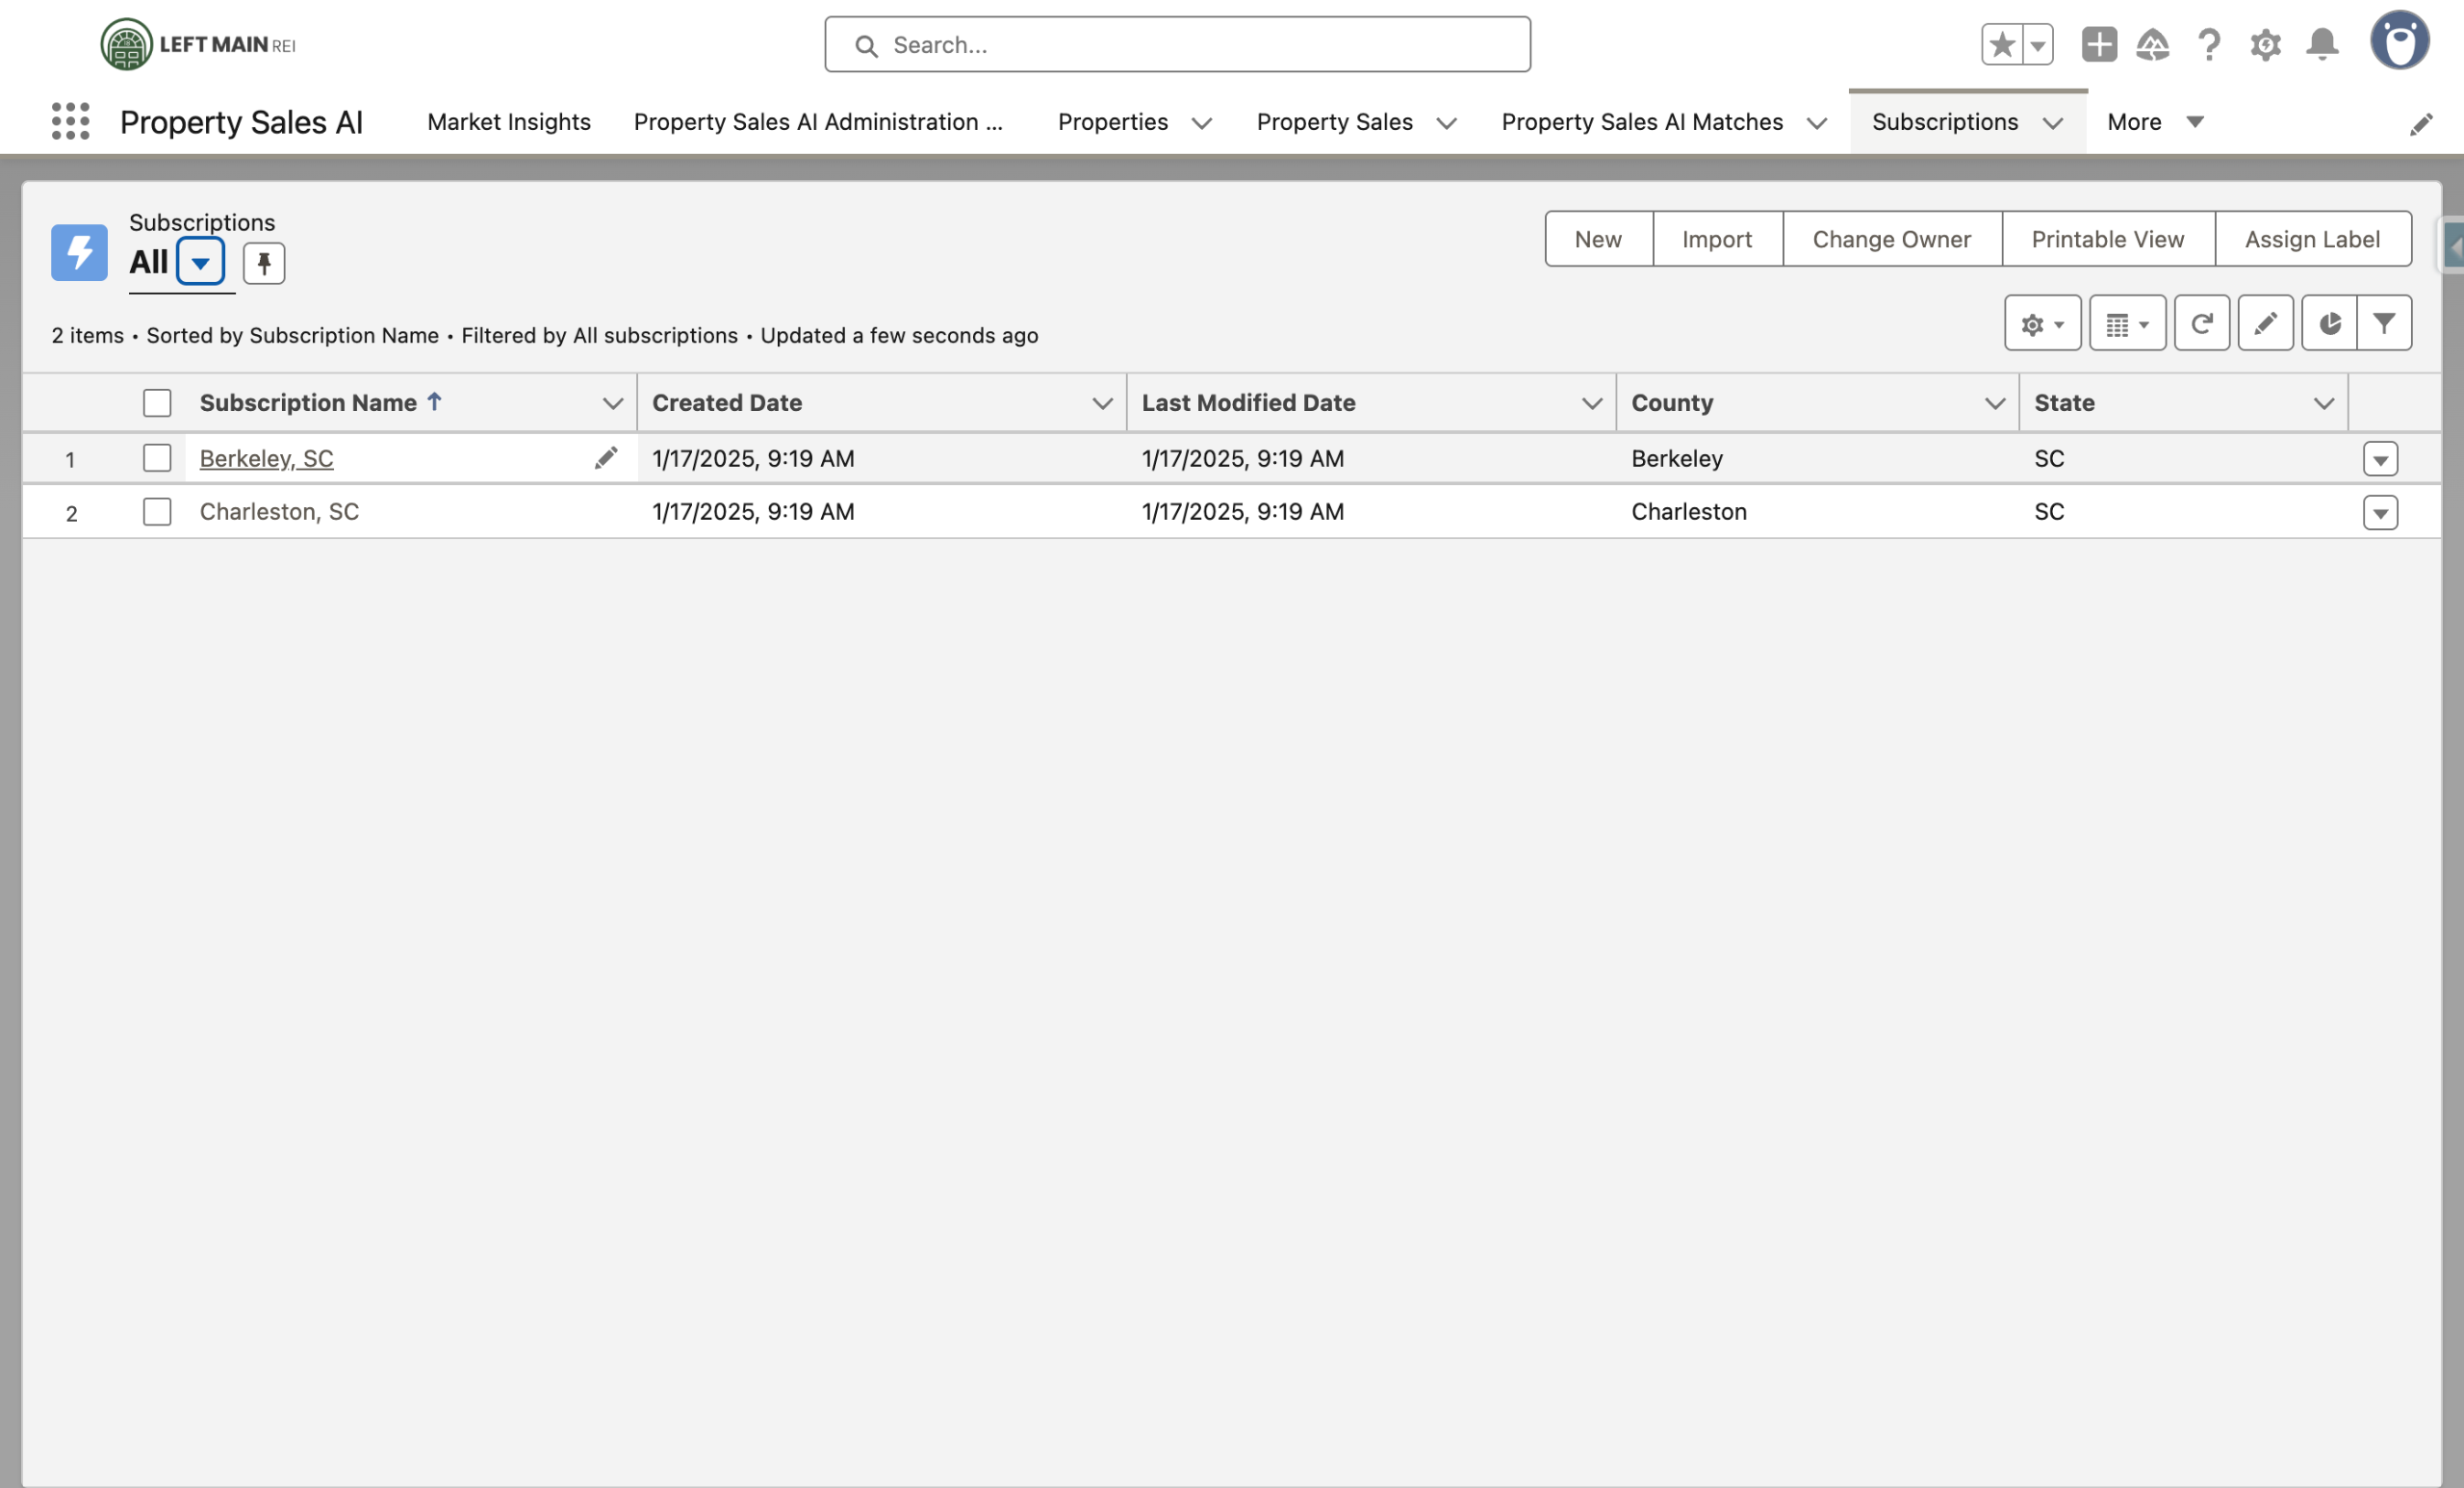Pin the All list view

pos(264,263)
